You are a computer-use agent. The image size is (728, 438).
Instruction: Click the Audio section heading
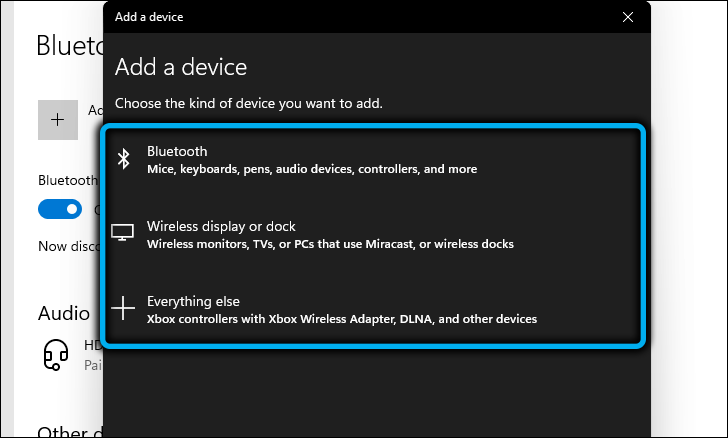pos(64,313)
